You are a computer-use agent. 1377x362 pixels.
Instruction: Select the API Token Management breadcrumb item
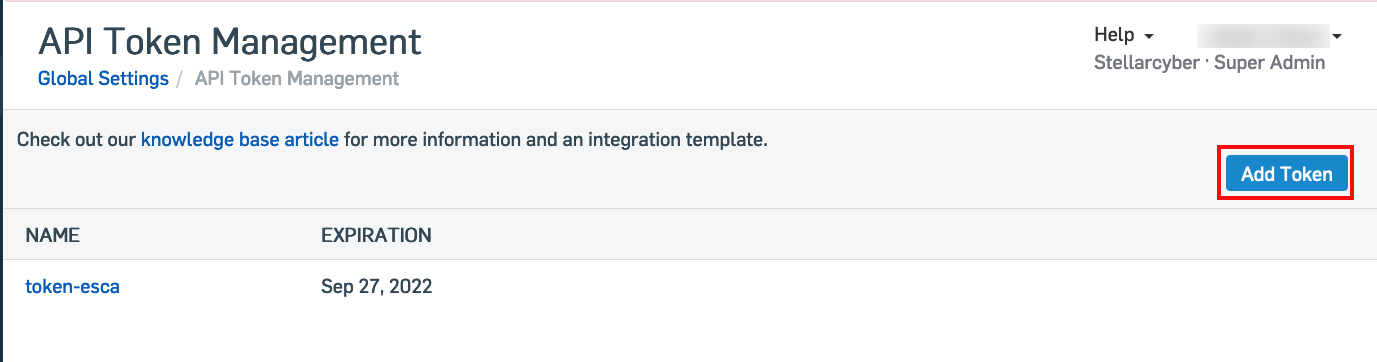[297, 78]
